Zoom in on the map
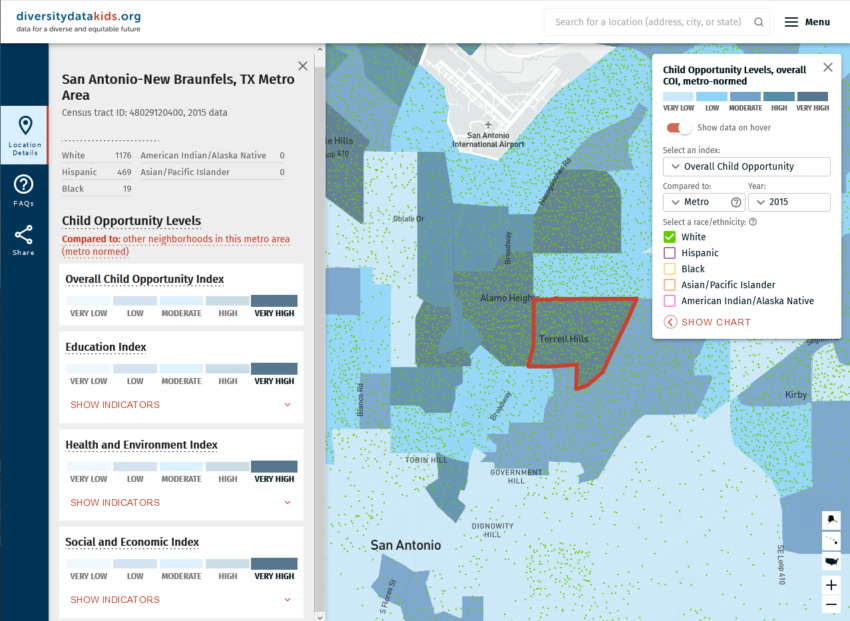 point(831,585)
